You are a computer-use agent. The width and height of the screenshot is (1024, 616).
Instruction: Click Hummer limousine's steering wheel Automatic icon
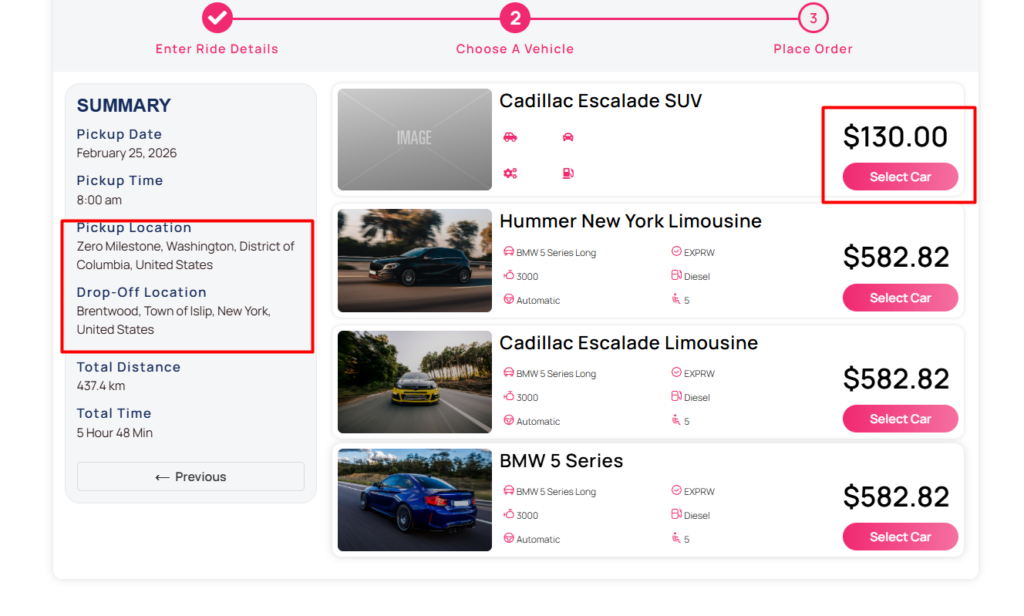pyautogui.click(x=508, y=300)
